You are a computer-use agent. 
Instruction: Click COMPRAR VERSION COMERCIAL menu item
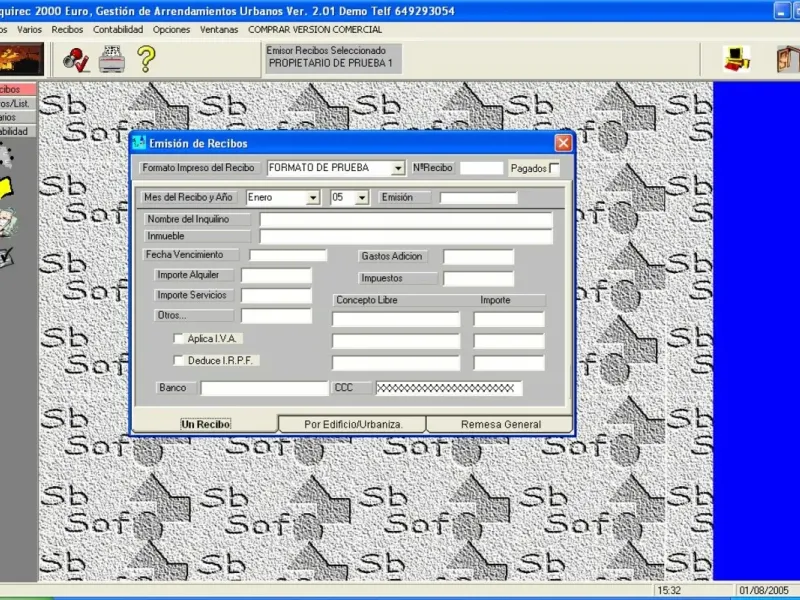click(315, 30)
